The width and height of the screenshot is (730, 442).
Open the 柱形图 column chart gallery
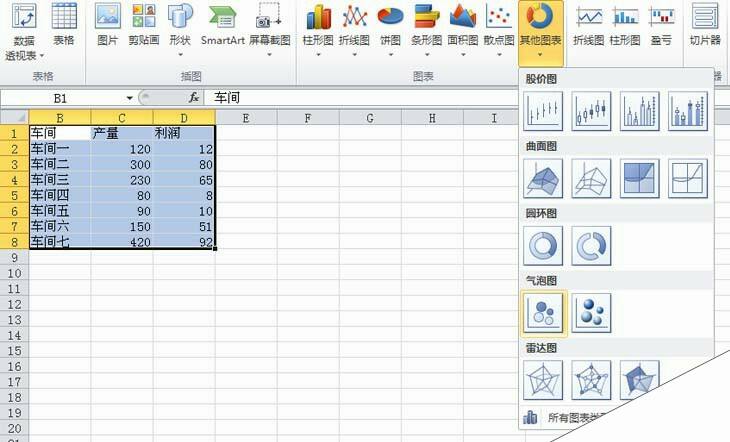click(x=318, y=29)
